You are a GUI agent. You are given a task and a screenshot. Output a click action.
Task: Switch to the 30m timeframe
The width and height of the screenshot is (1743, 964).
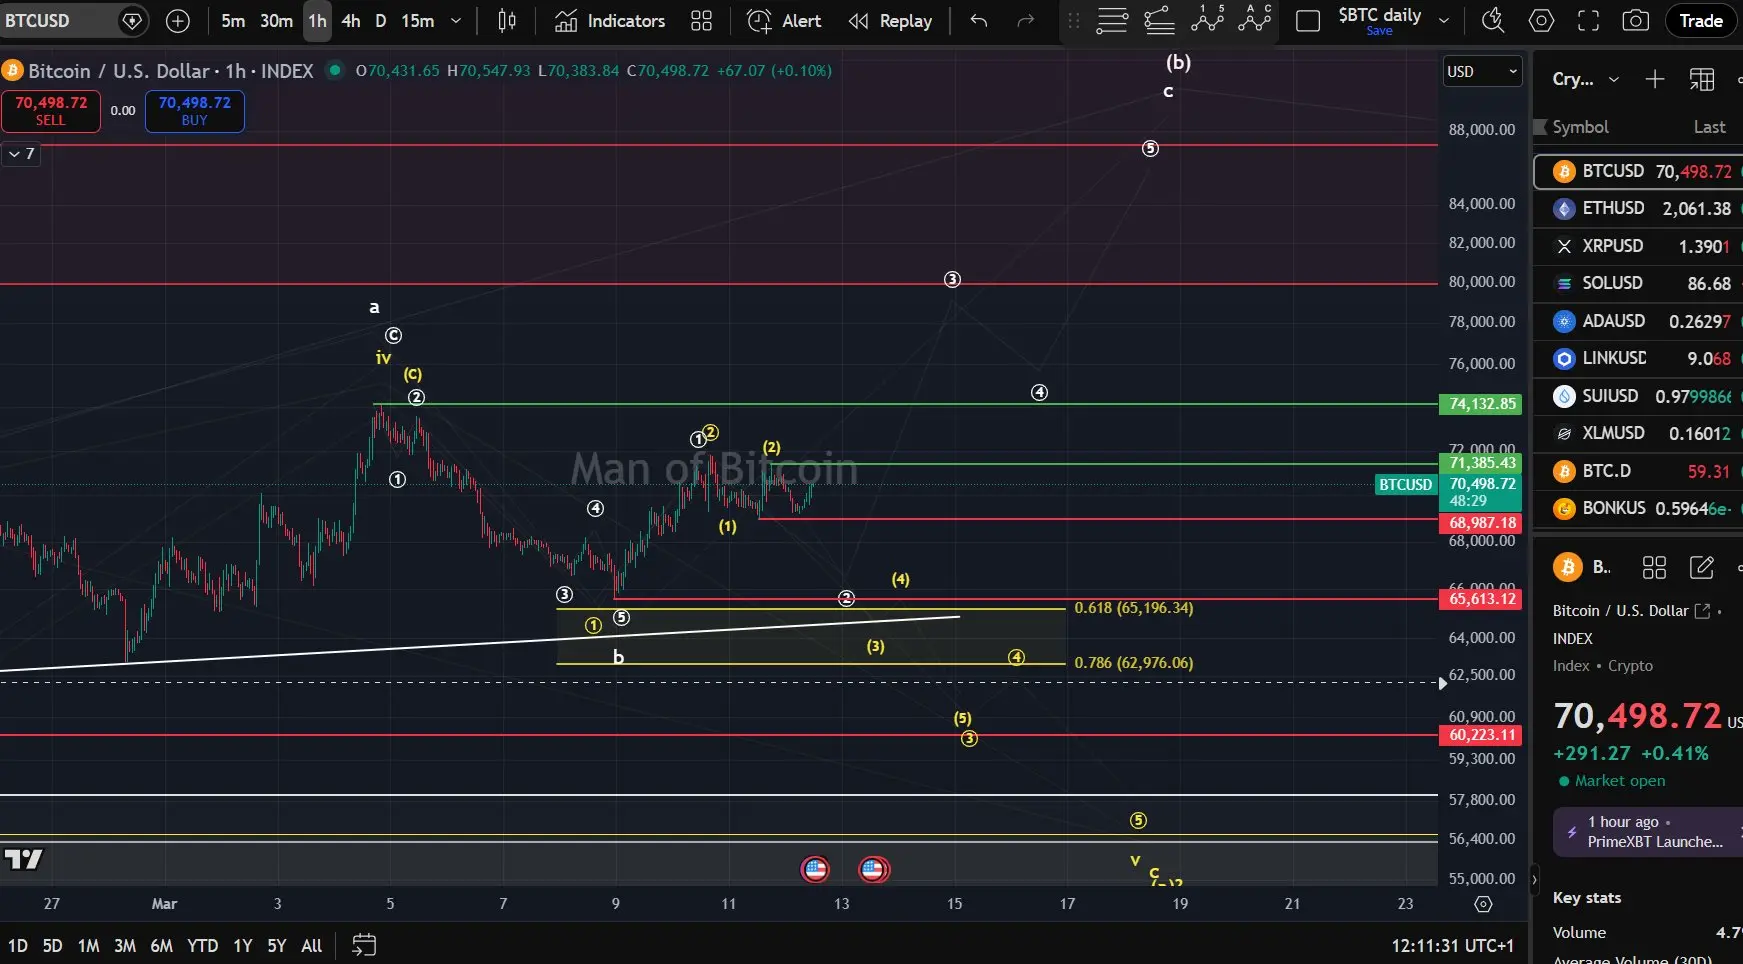(x=276, y=20)
